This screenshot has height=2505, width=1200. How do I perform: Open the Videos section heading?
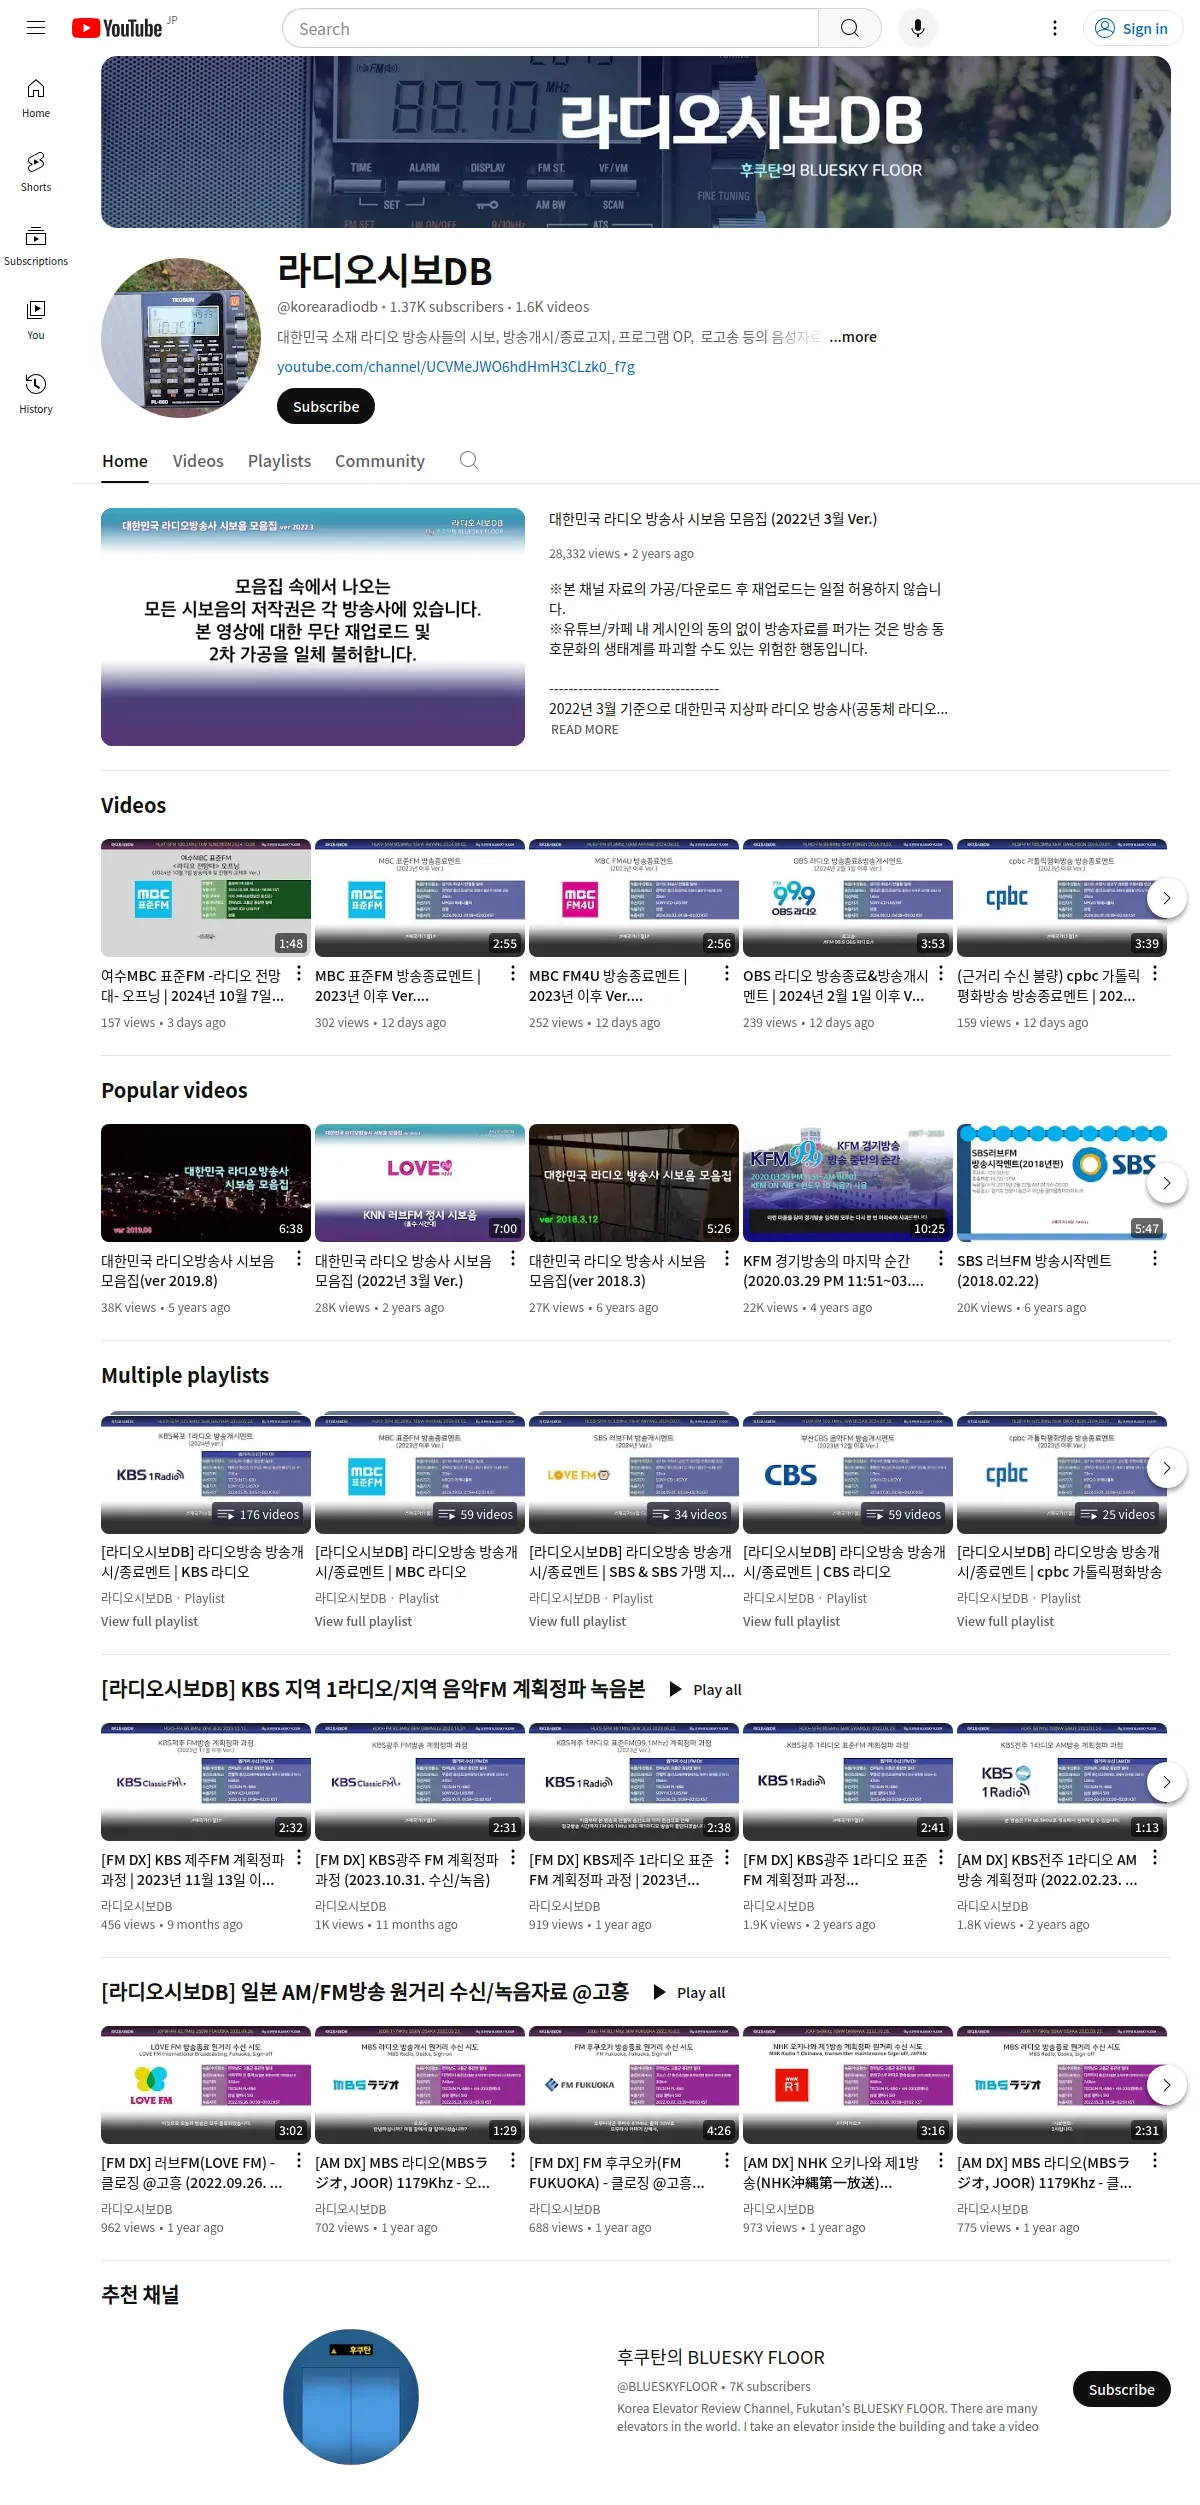click(134, 805)
